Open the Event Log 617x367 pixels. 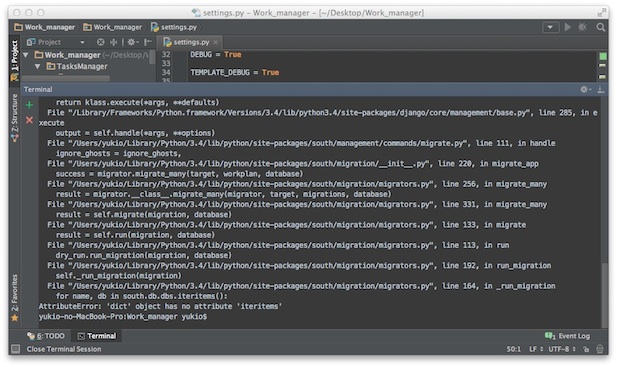pos(567,336)
